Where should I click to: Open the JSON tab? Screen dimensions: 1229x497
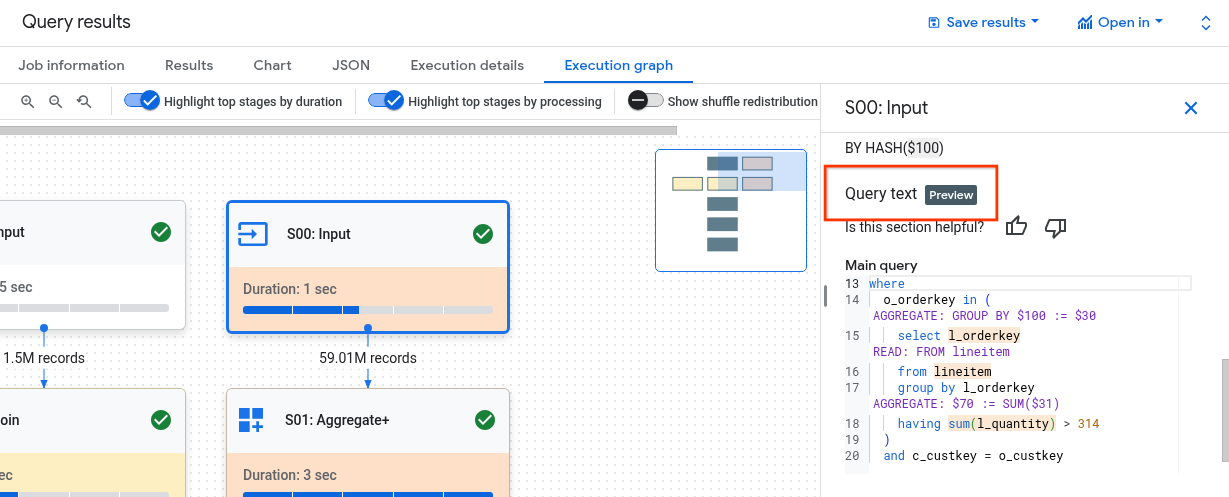(x=351, y=65)
